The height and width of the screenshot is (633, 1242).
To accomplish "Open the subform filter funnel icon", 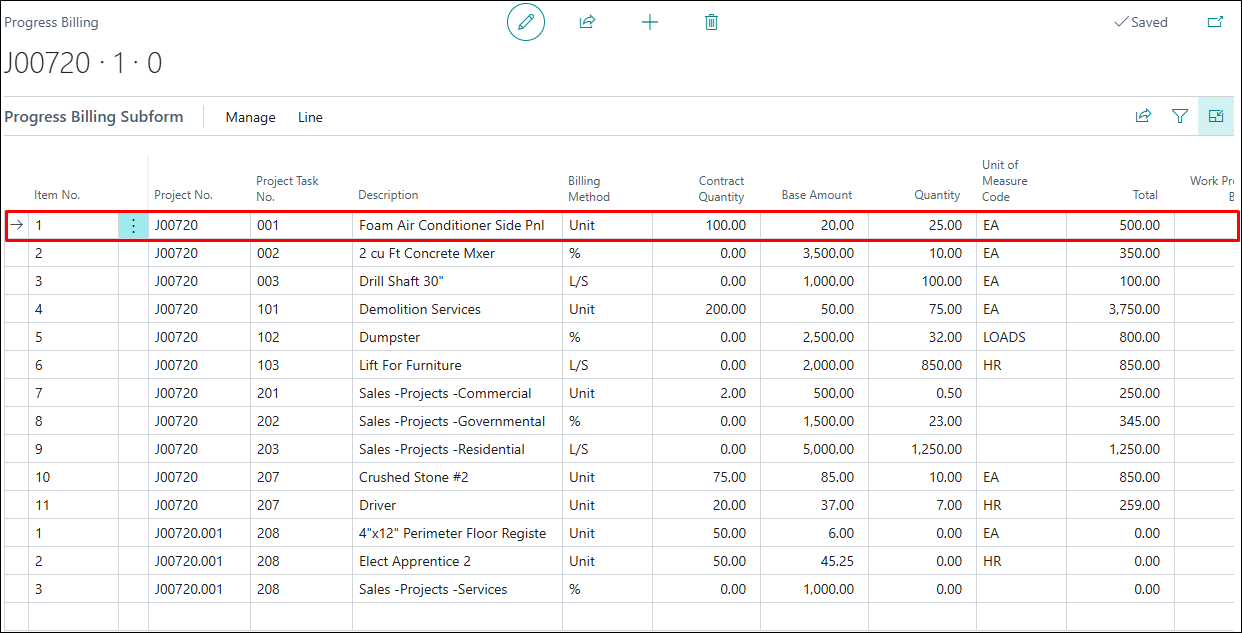I will point(1180,117).
